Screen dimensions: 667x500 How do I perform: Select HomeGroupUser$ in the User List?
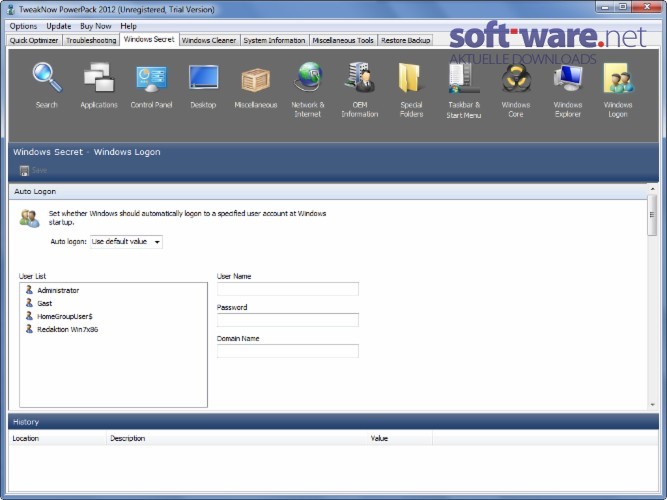[65, 317]
